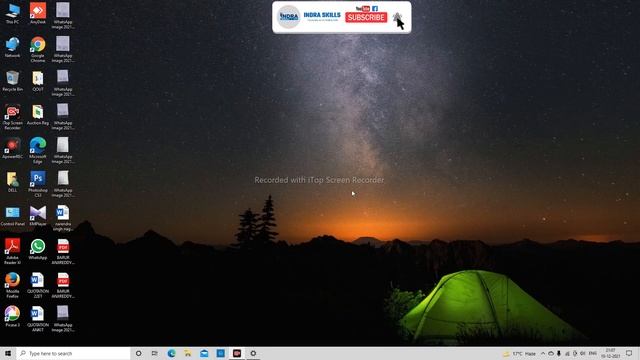Open Settings from the taskbar
The image size is (640, 360).
pos(253,353)
